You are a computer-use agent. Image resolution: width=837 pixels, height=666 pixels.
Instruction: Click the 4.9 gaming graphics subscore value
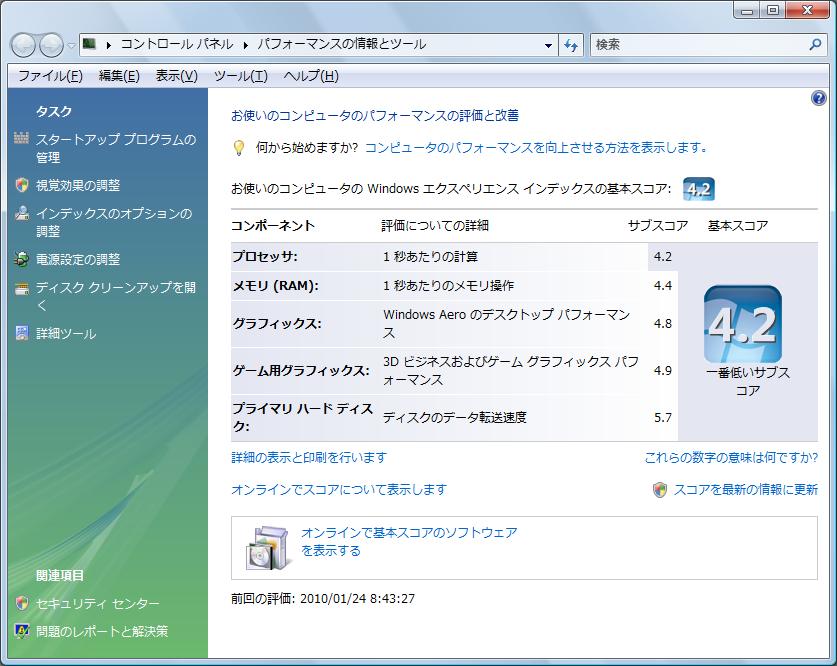[662, 370]
